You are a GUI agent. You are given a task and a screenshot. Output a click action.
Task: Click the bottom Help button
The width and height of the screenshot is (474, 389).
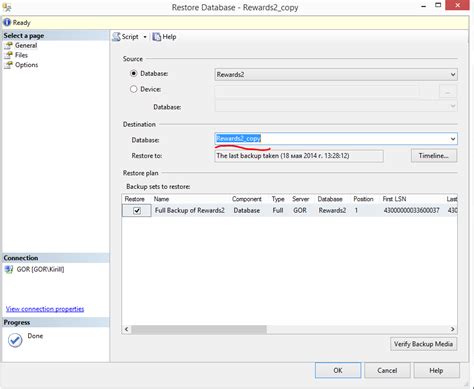click(436, 370)
